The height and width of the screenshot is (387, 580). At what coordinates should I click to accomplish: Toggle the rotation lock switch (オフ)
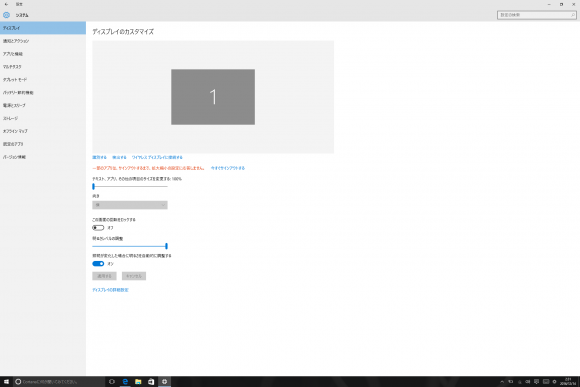(98, 228)
